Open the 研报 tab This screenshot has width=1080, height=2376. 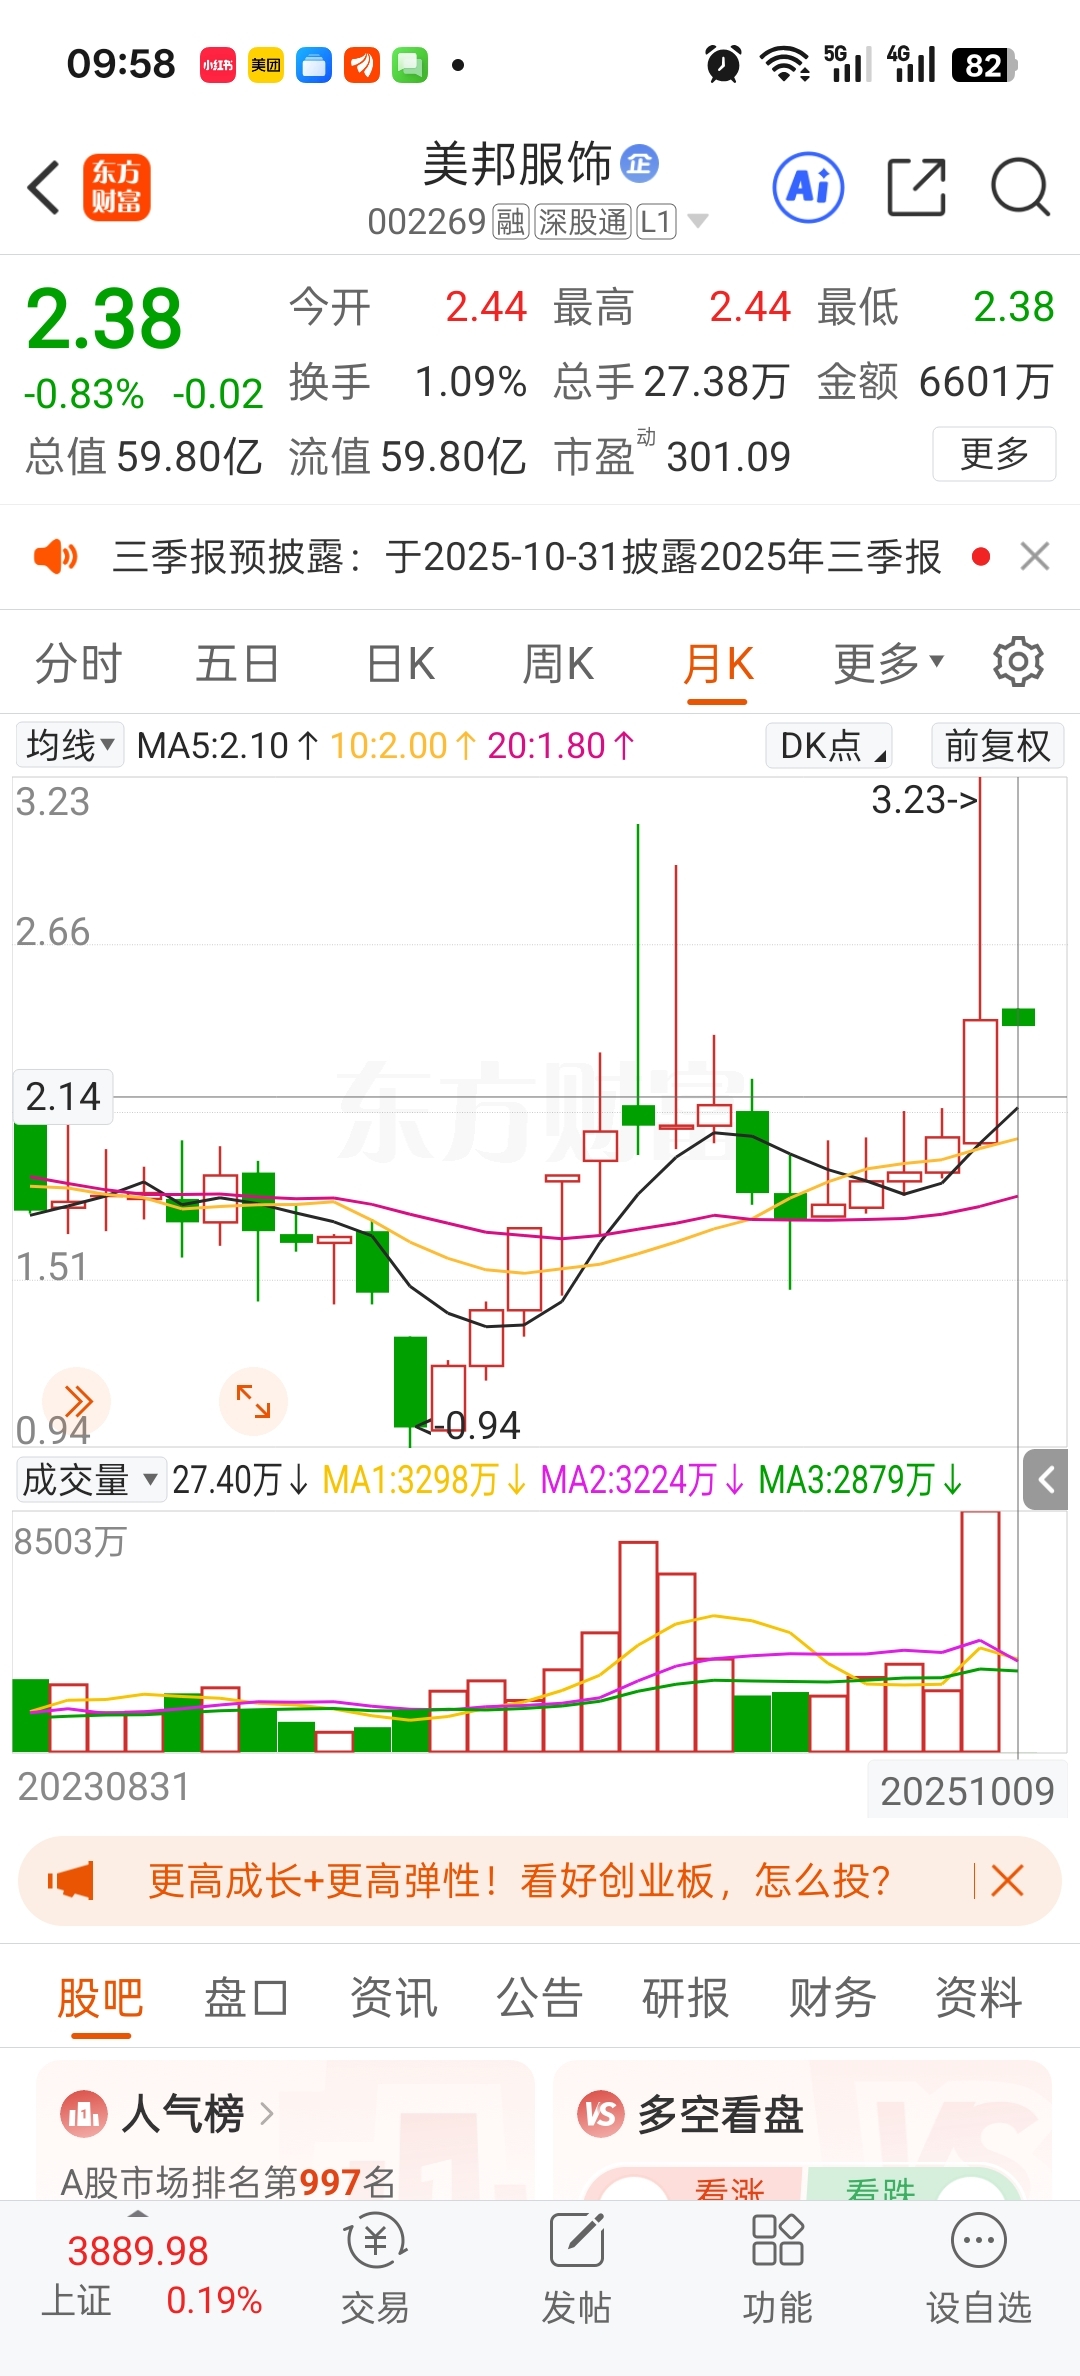point(686,1999)
